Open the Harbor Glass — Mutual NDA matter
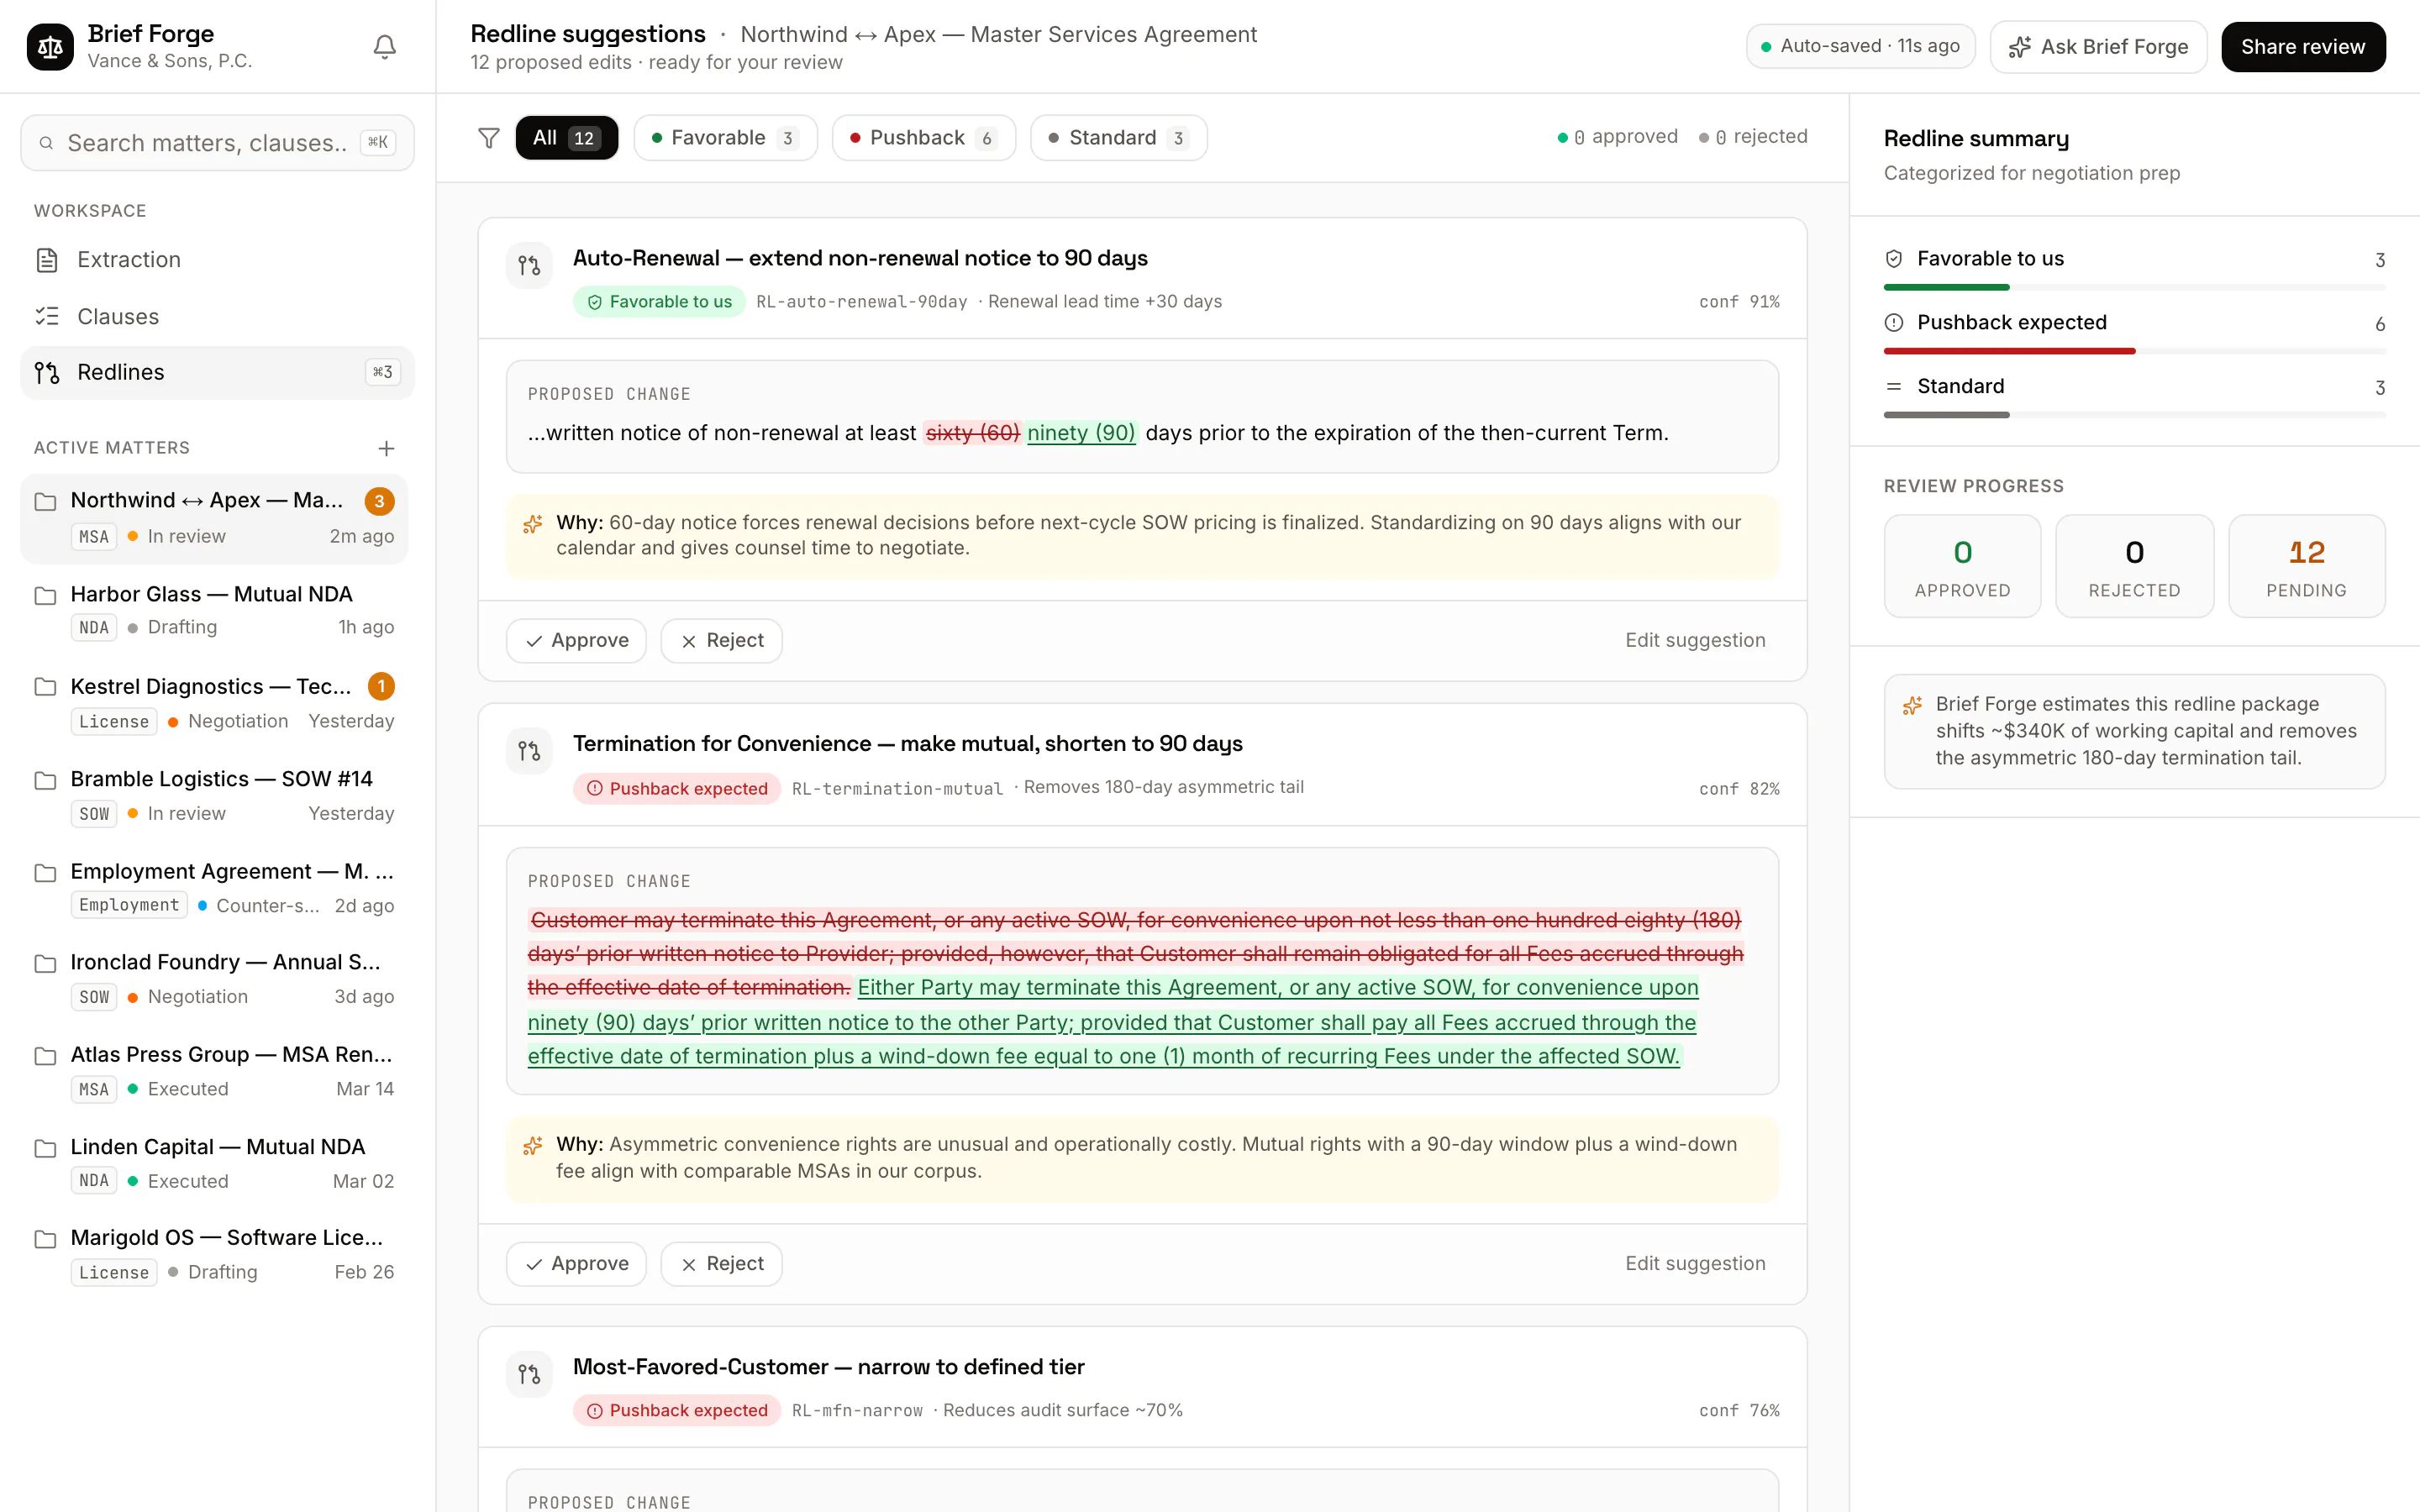The image size is (2420, 1512). tap(214, 611)
